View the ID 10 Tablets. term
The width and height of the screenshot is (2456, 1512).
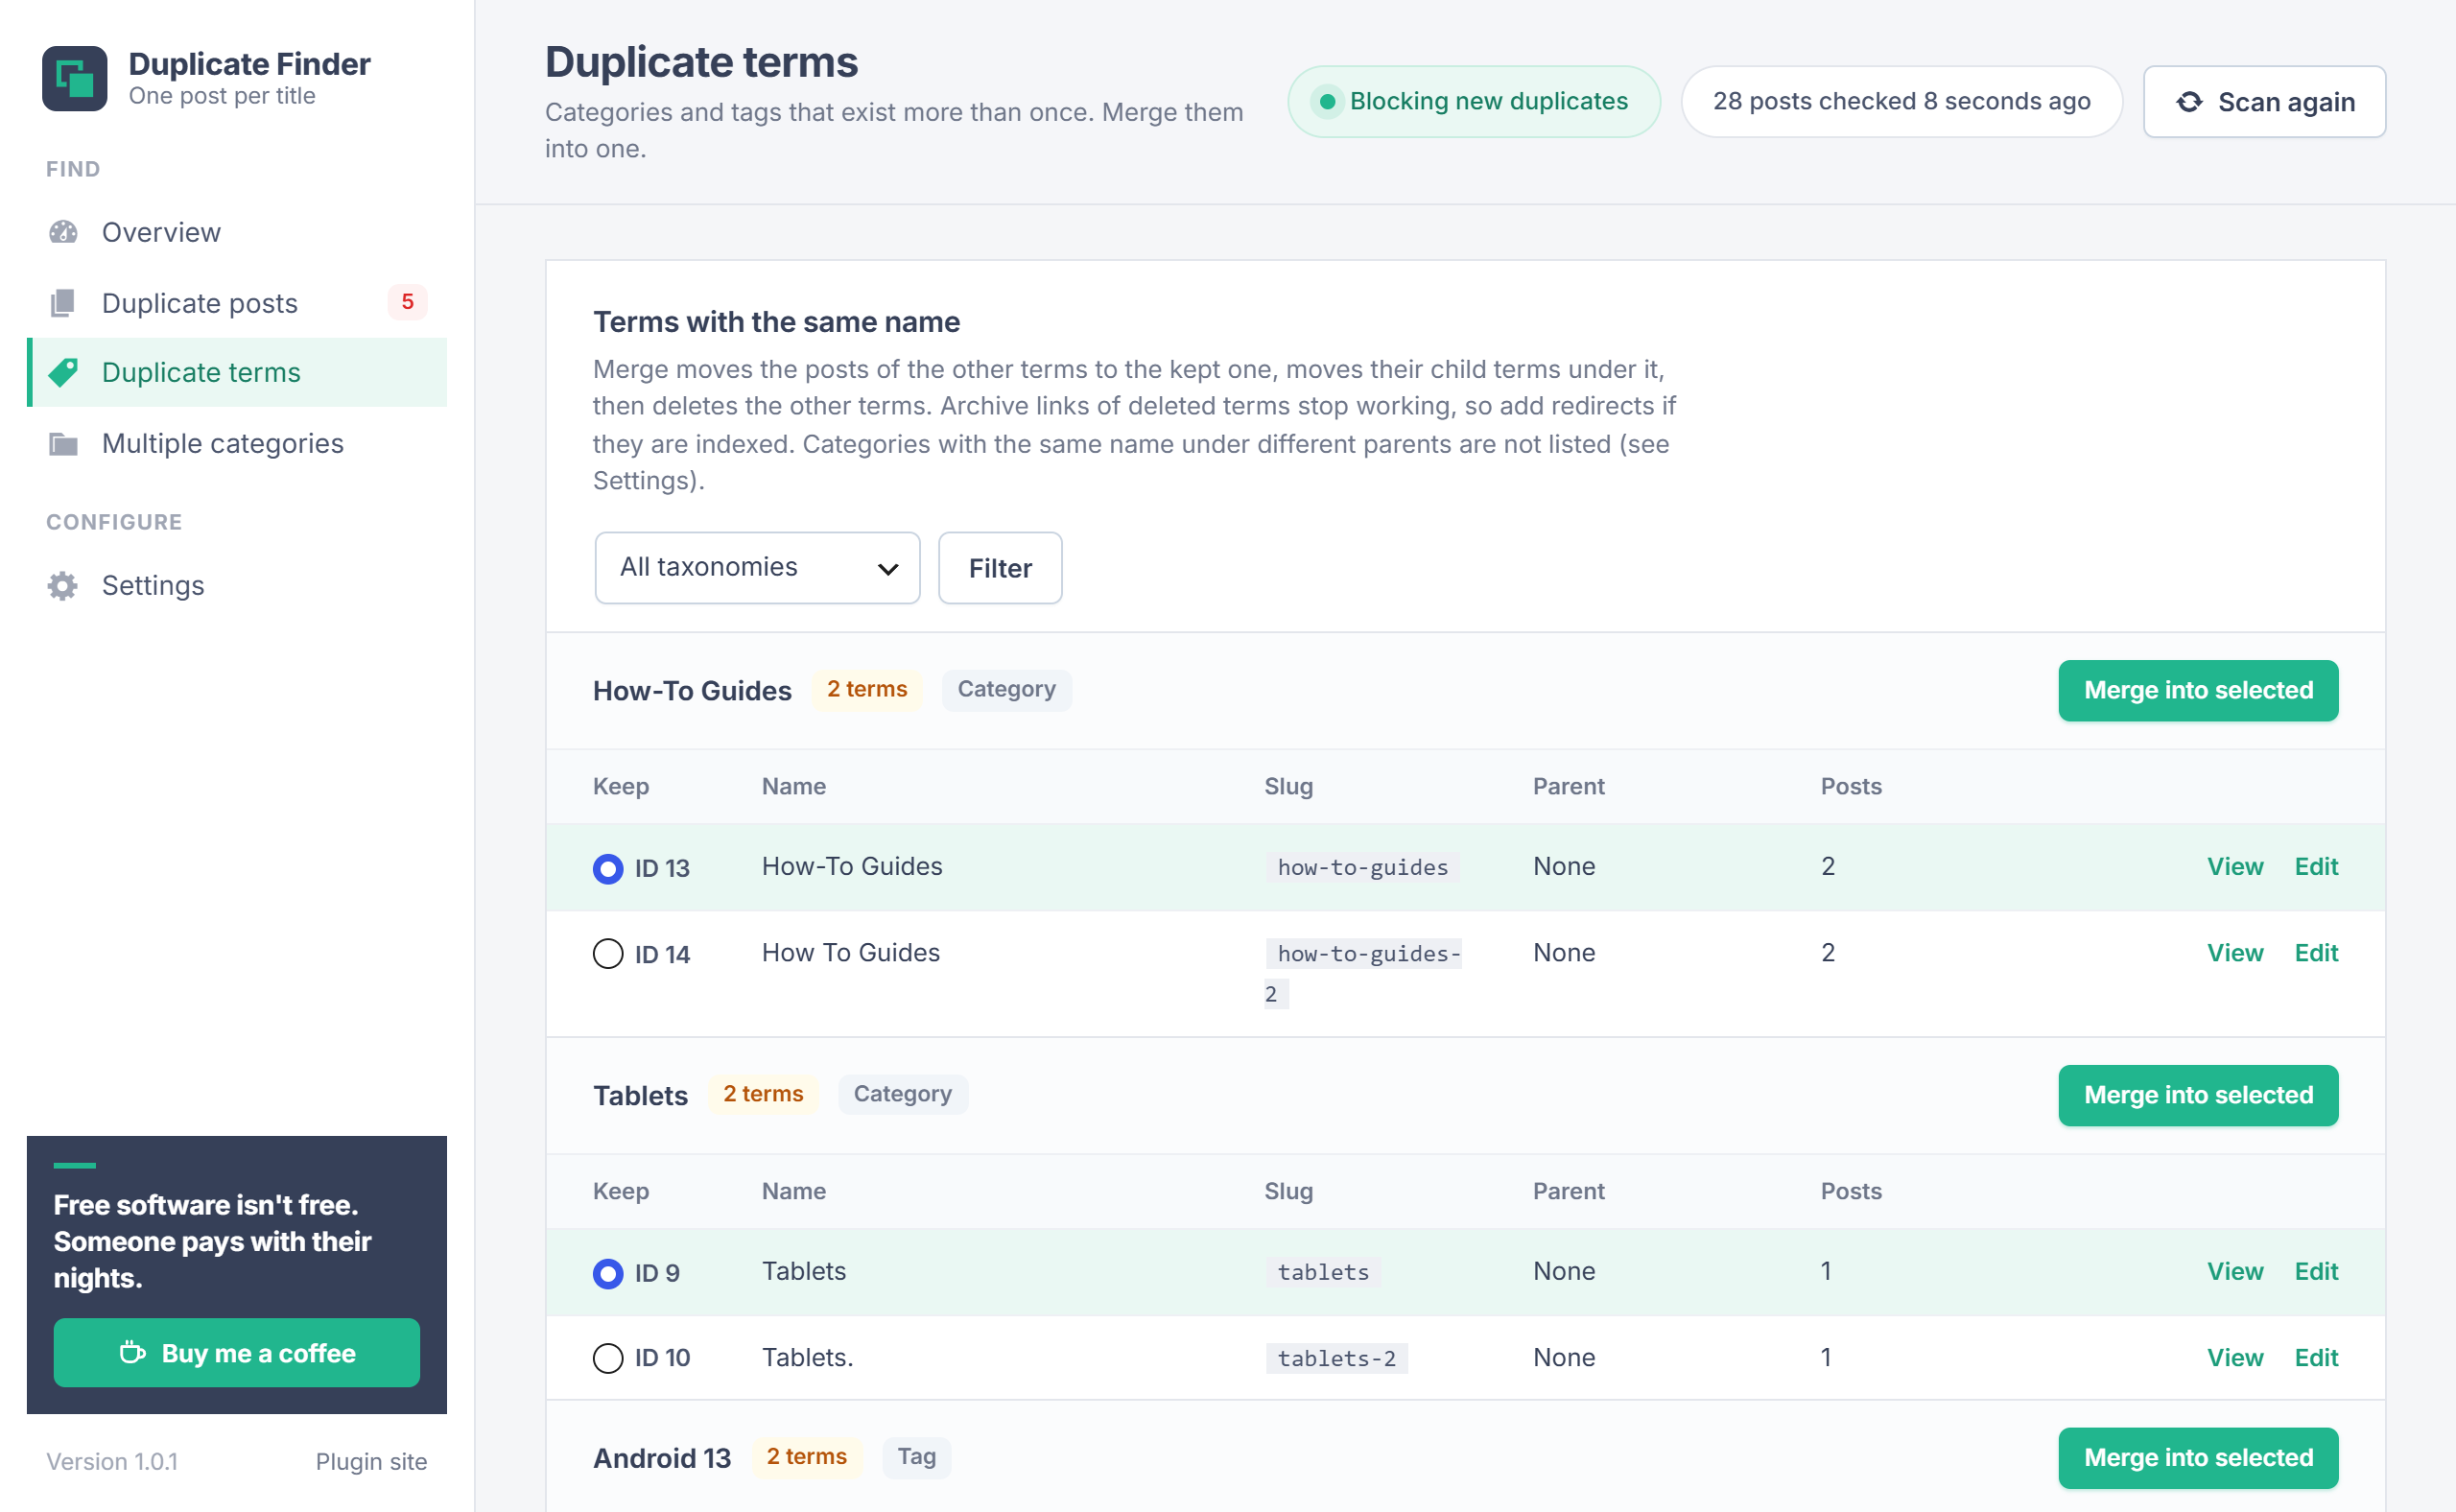pyautogui.click(x=2235, y=1357)
